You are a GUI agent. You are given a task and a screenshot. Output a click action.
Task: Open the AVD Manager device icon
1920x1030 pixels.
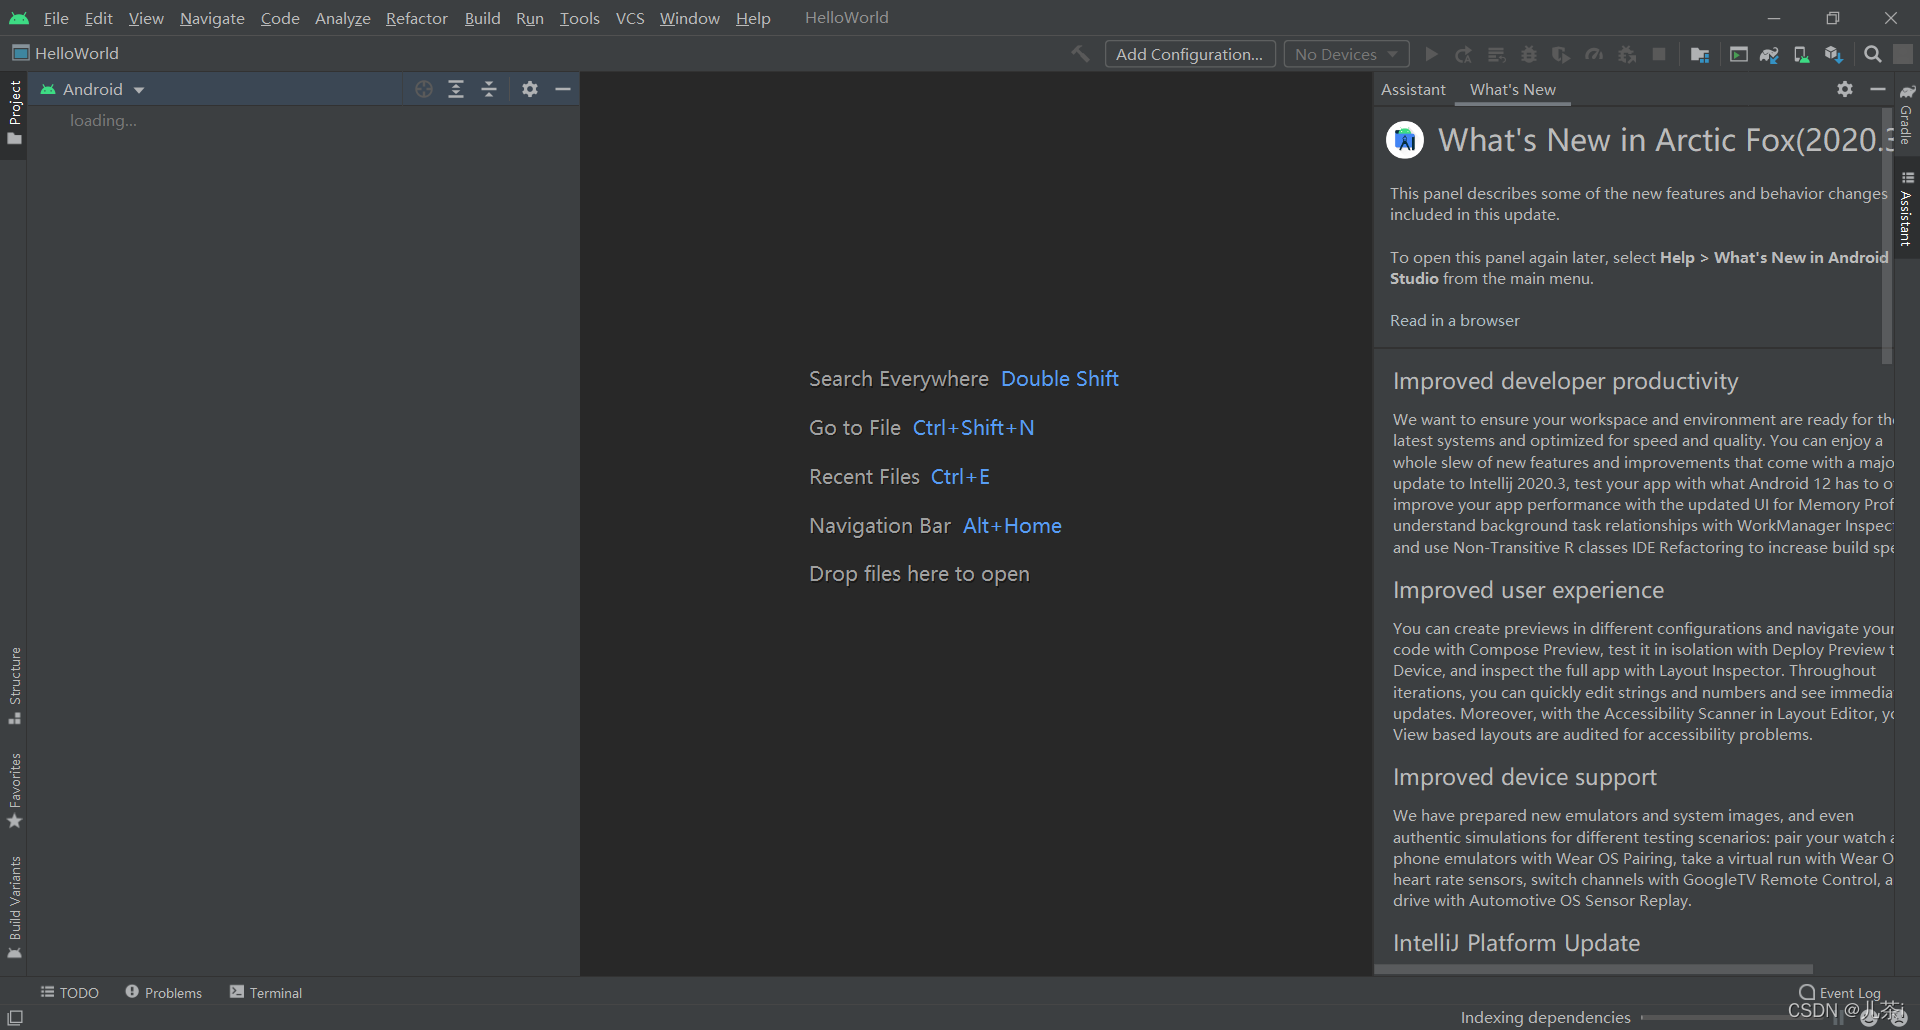pyautogui.click(x=1801, y=54)
